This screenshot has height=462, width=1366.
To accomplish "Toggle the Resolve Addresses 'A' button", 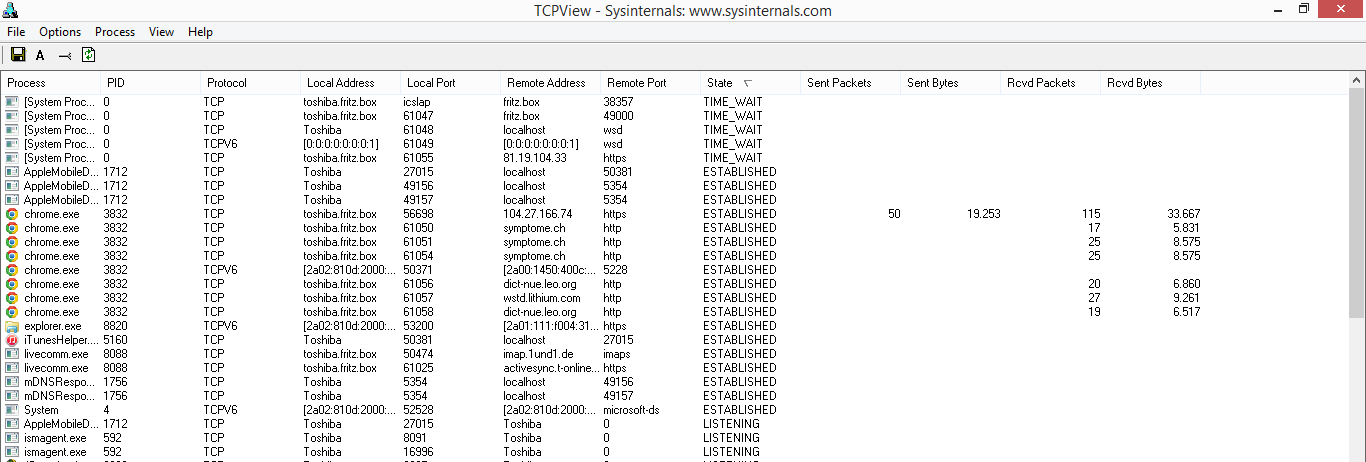I will tap(40, 56).
